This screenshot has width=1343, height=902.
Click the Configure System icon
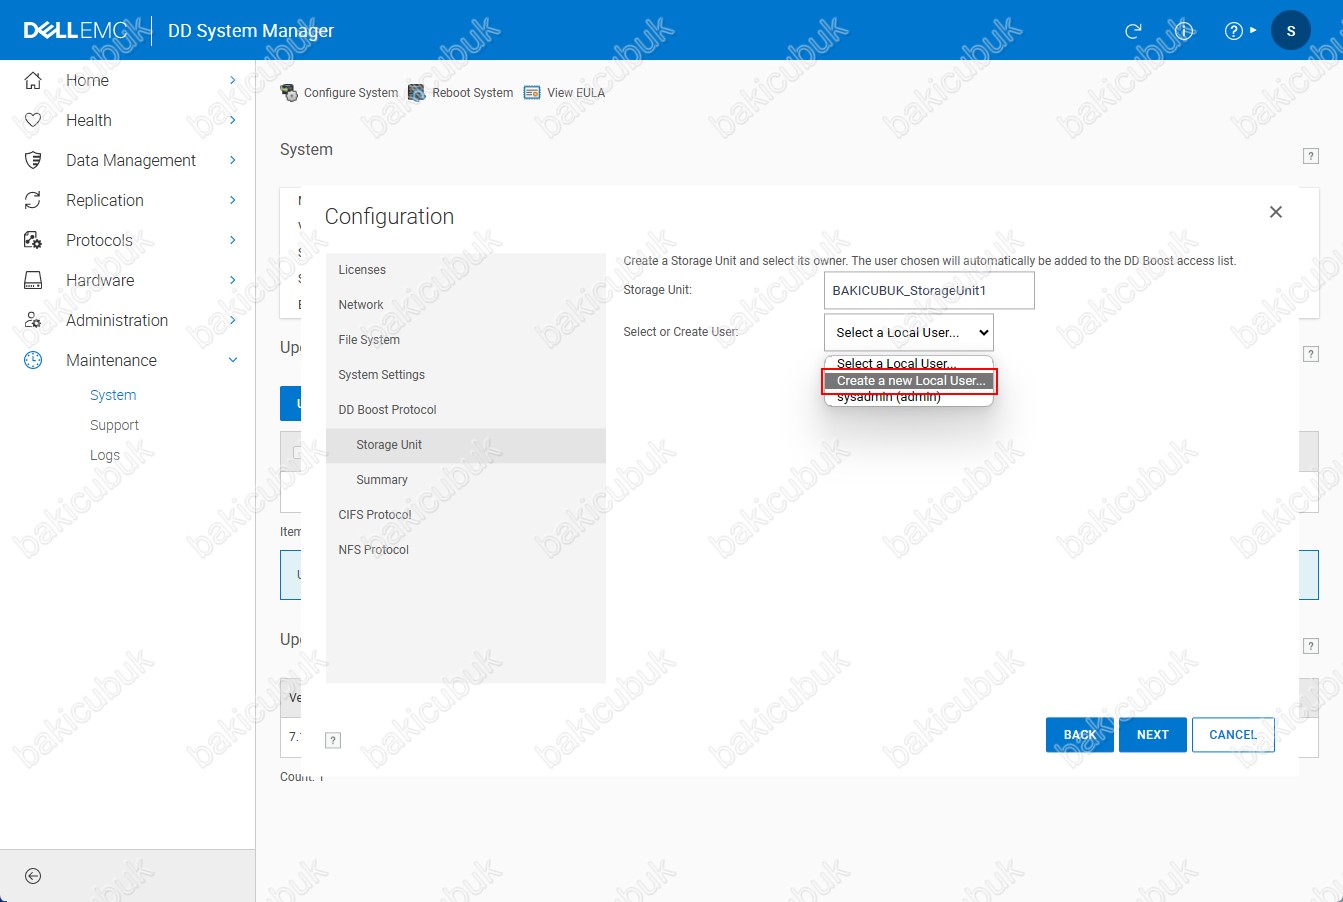[289, 93]
